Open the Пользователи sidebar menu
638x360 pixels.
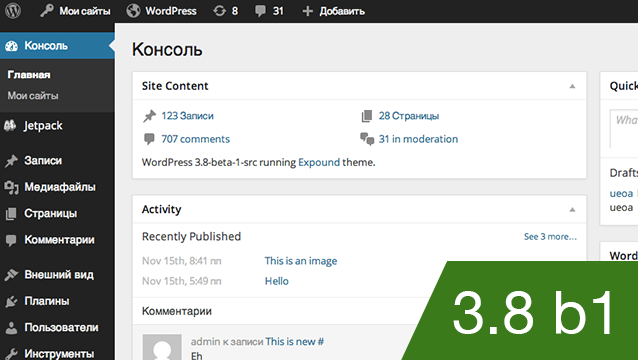[x=61, y=328]
